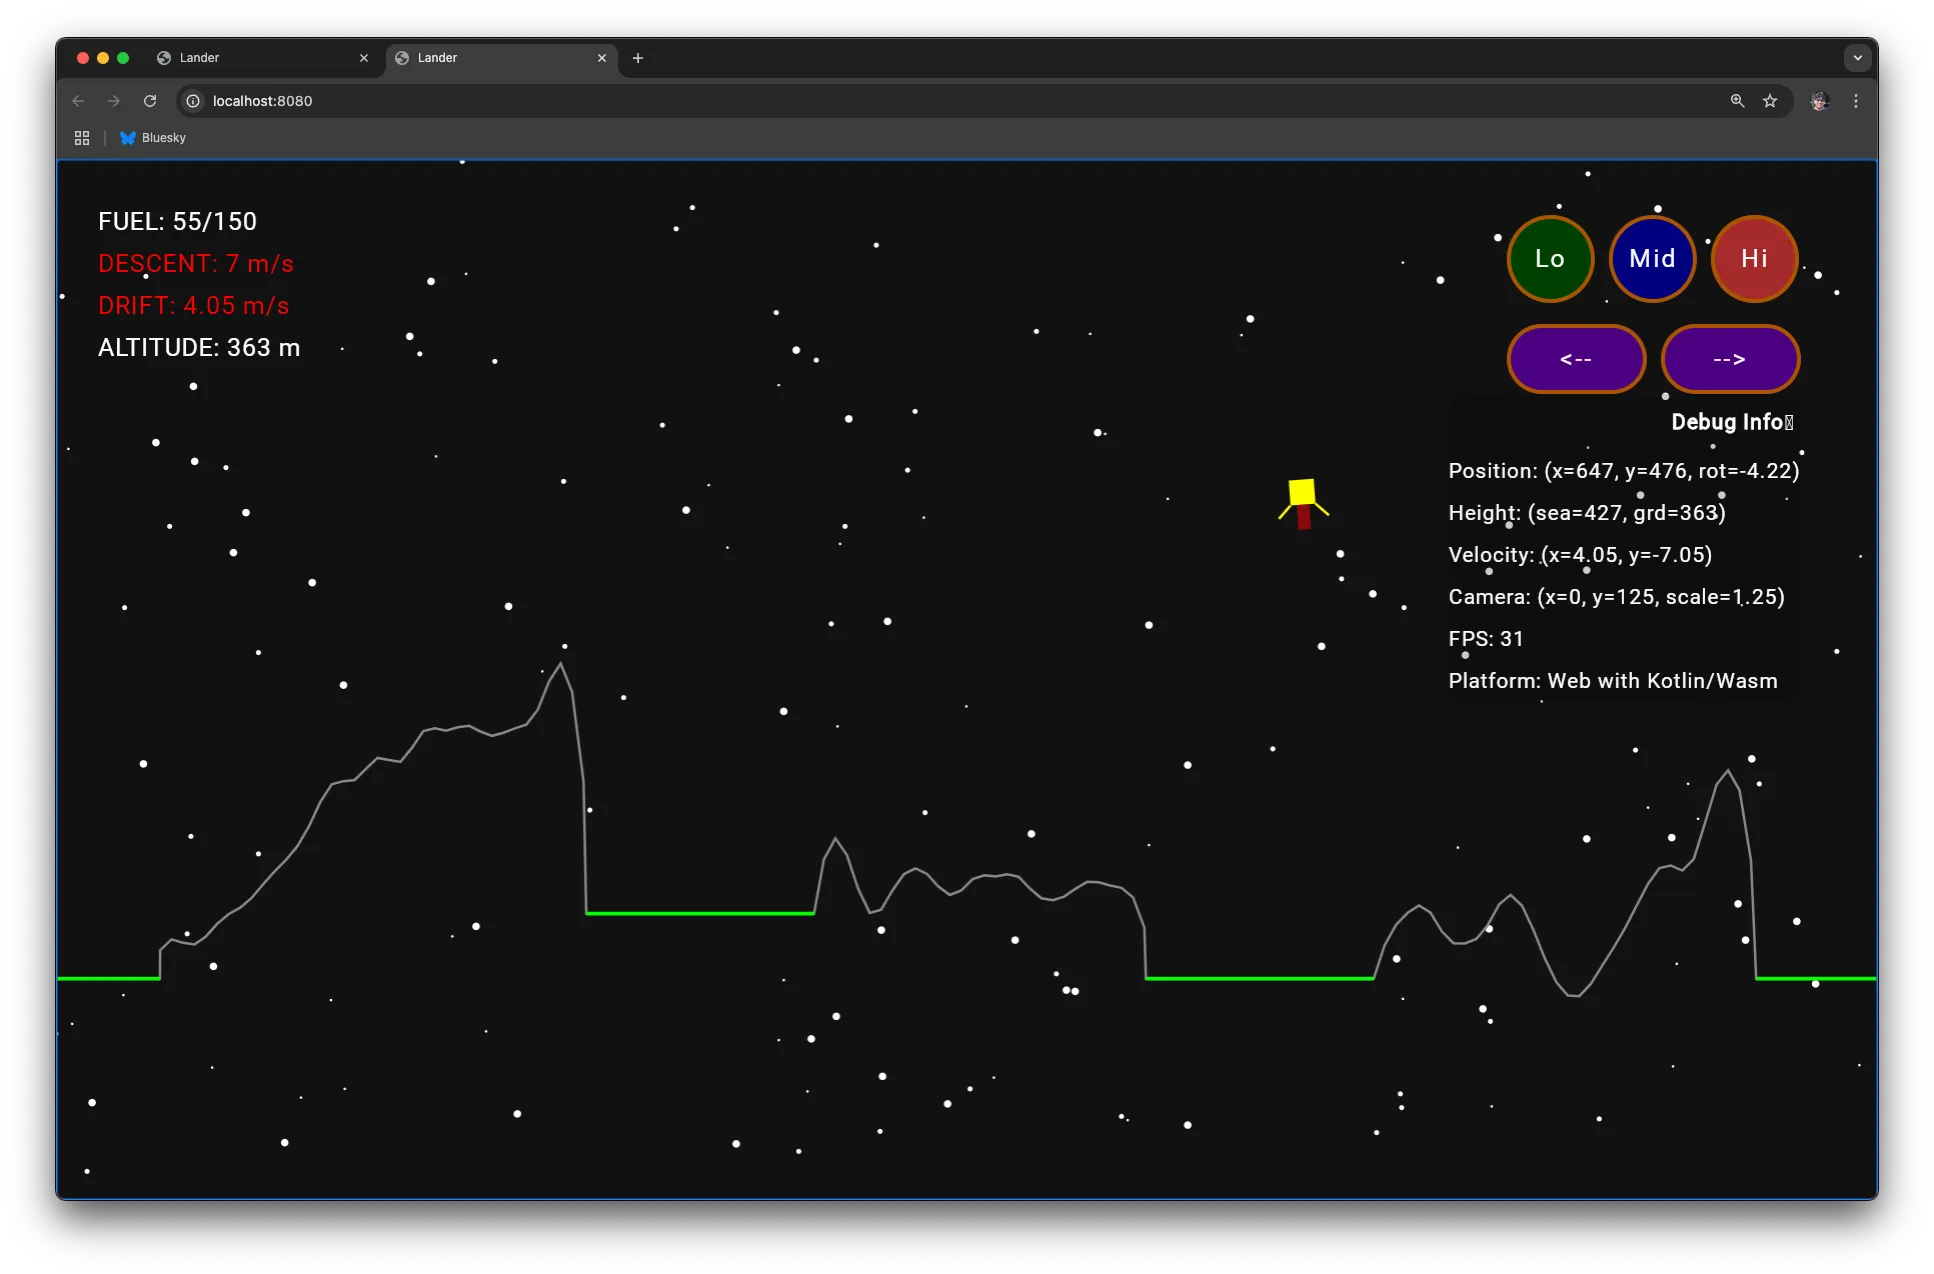Image resolution: width=1934 pixels, height=1274 pixels.
Task: Click the zoom magnifier icon in address bar
Action: tap(1737, 101)
